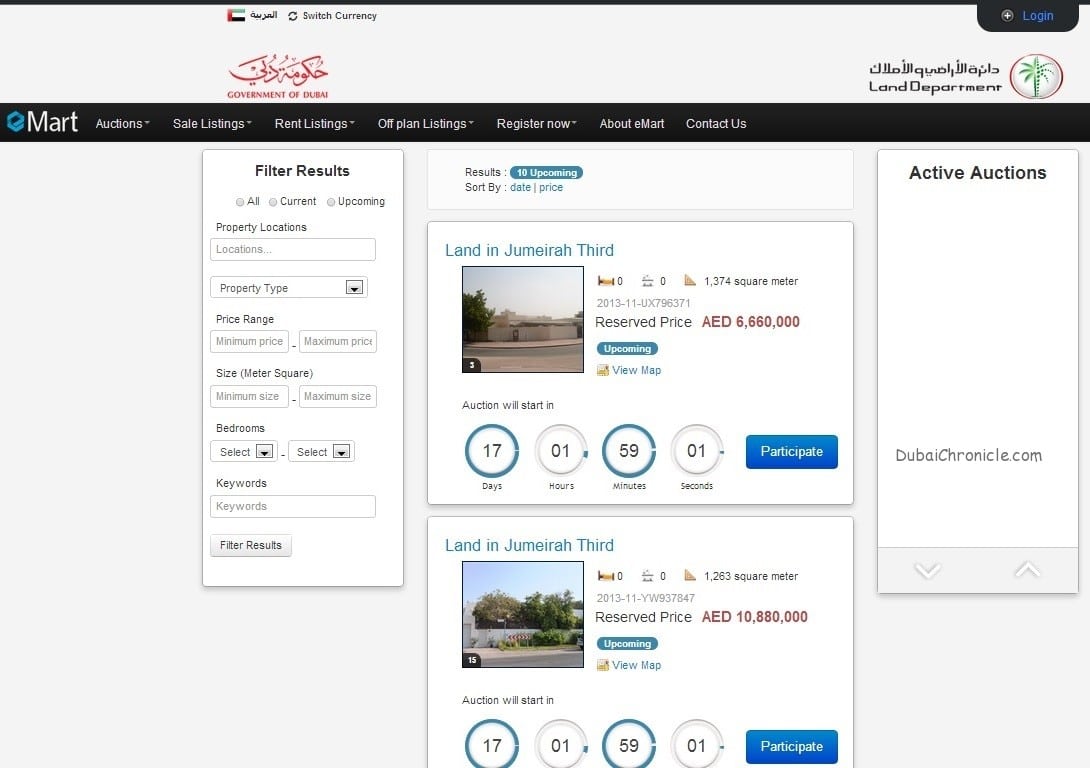Open the second Bedrooms Select dropdown

tap(321, 452)
